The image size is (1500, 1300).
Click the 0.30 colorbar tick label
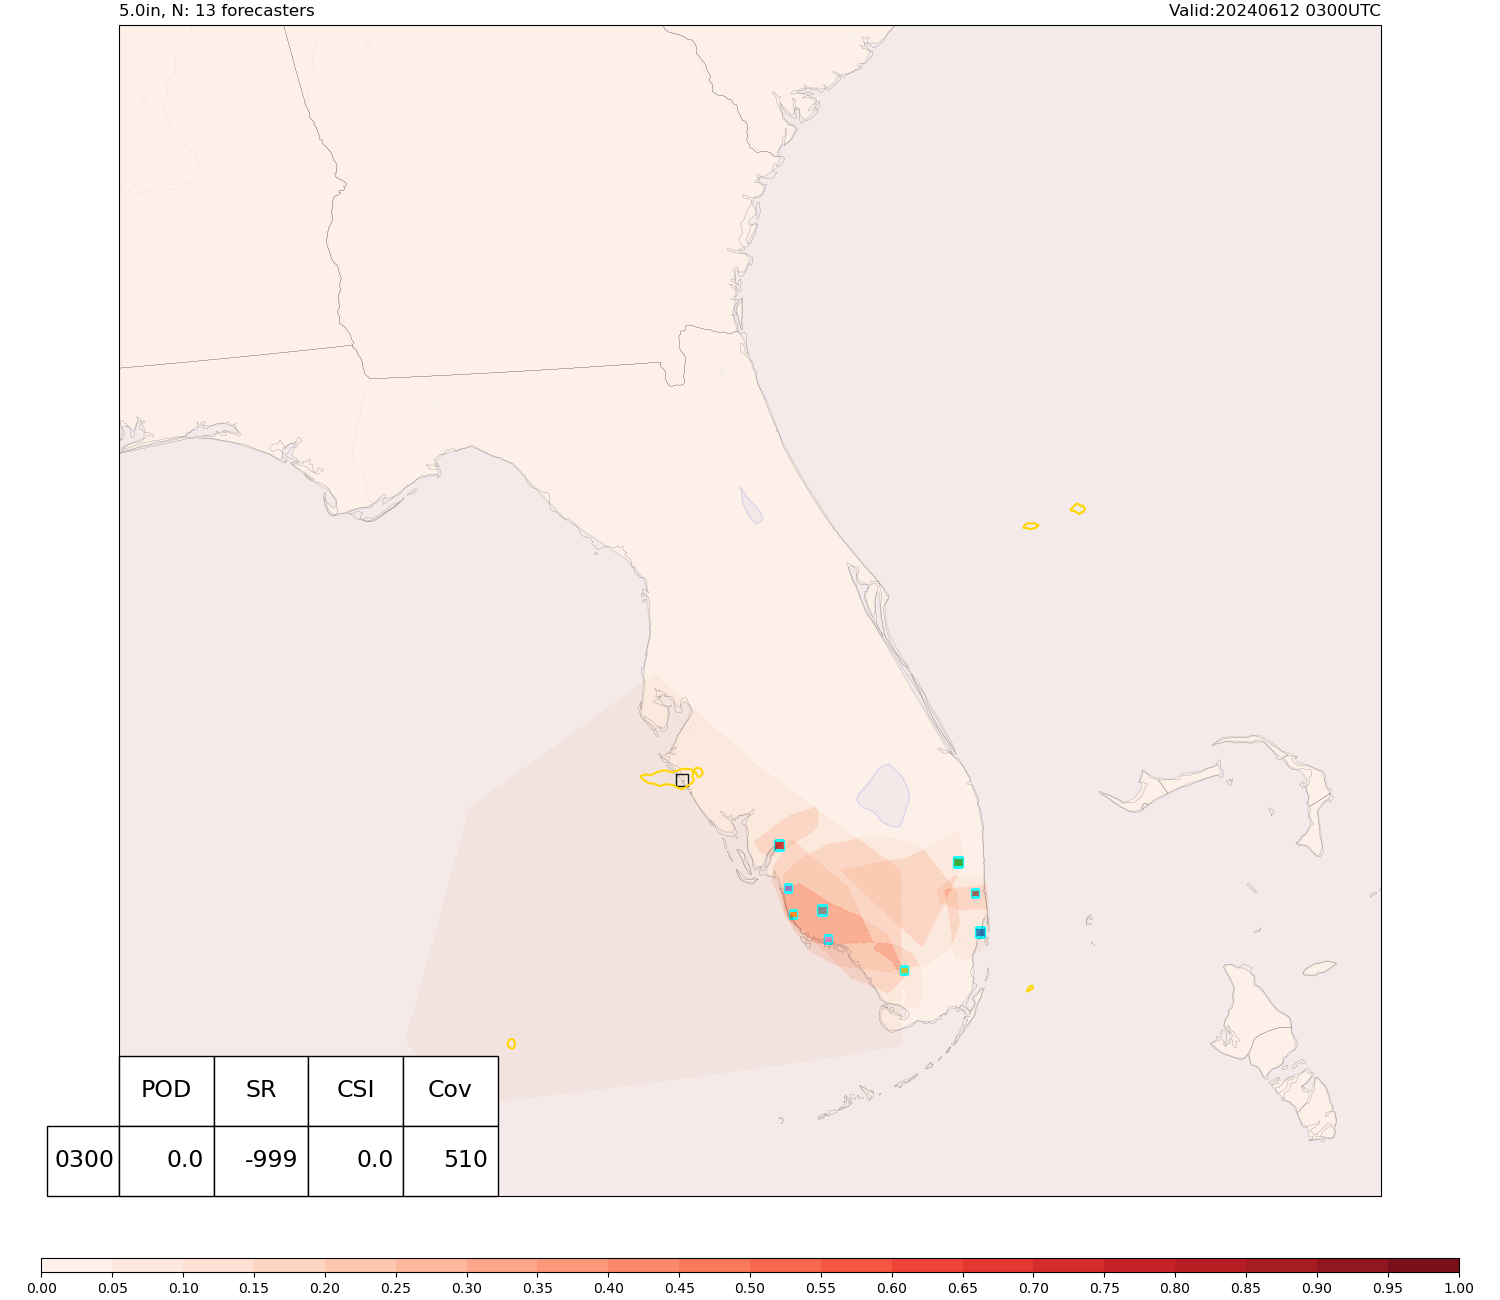pos(467,1288)
